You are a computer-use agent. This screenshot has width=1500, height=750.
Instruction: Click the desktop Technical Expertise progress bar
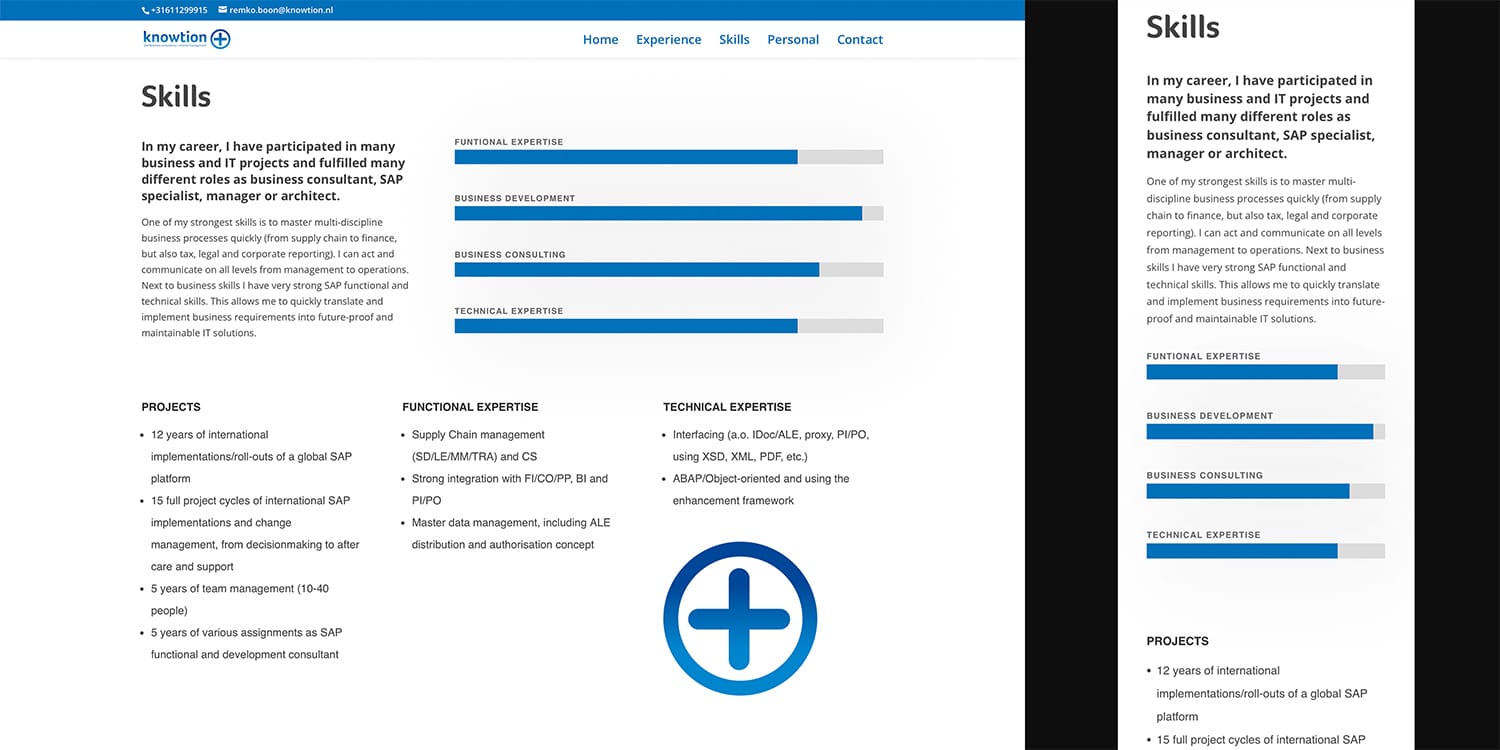click(668, 326)
